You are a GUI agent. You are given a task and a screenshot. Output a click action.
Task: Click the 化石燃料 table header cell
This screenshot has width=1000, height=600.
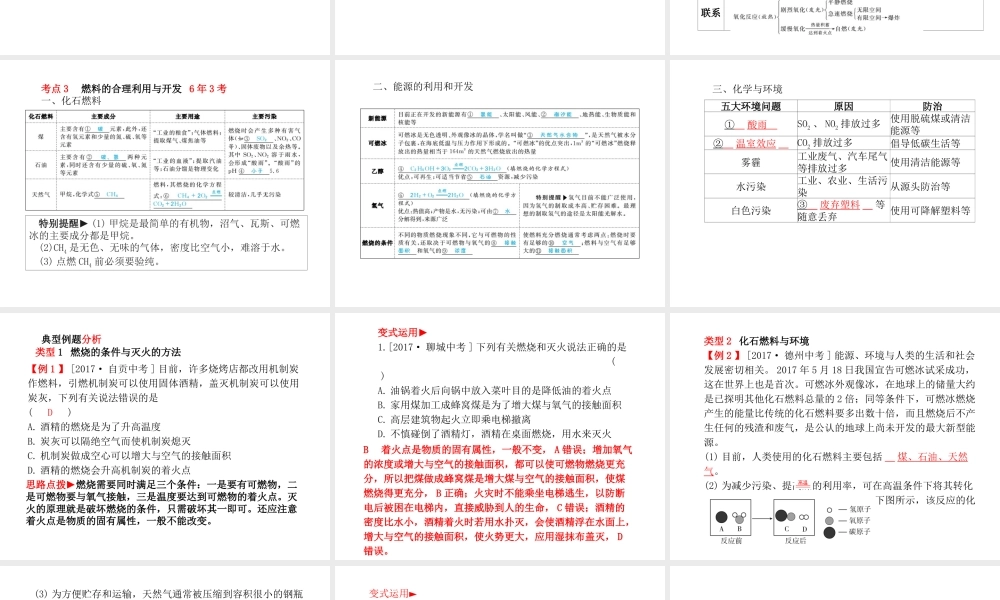[41, 116]
